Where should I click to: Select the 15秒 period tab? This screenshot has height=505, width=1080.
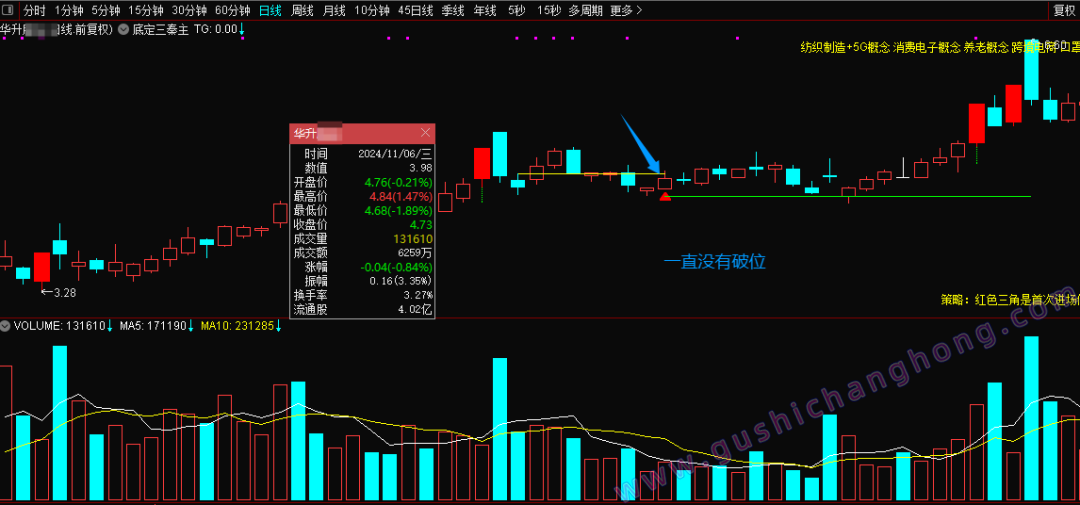[549, 10]
